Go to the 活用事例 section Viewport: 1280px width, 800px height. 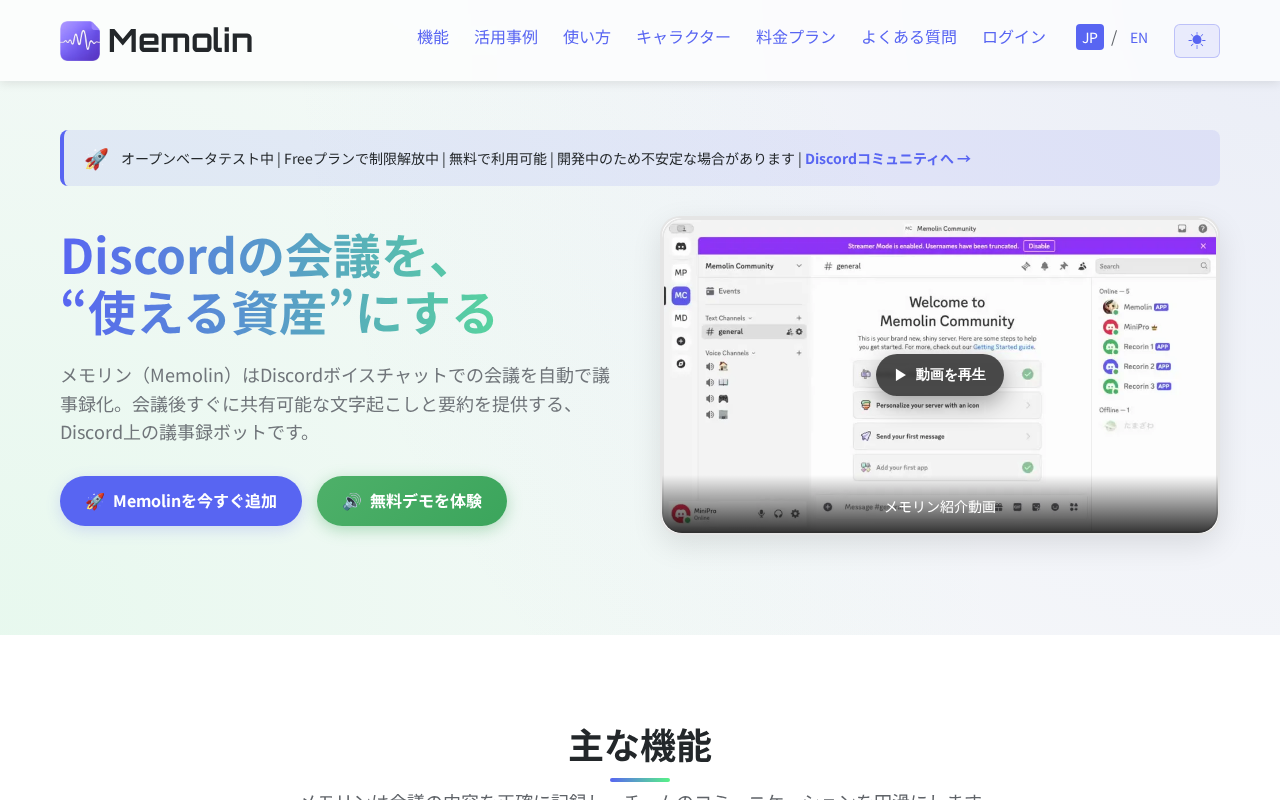point(506,38)
